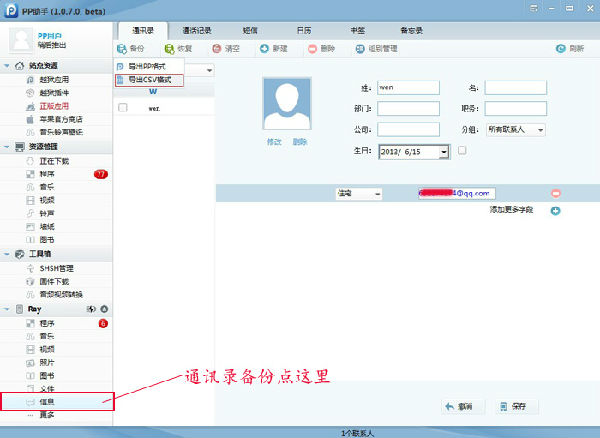Click the contact avatar photo
The height and width of the screenshot is (438, 600).
tap(287, 104)
